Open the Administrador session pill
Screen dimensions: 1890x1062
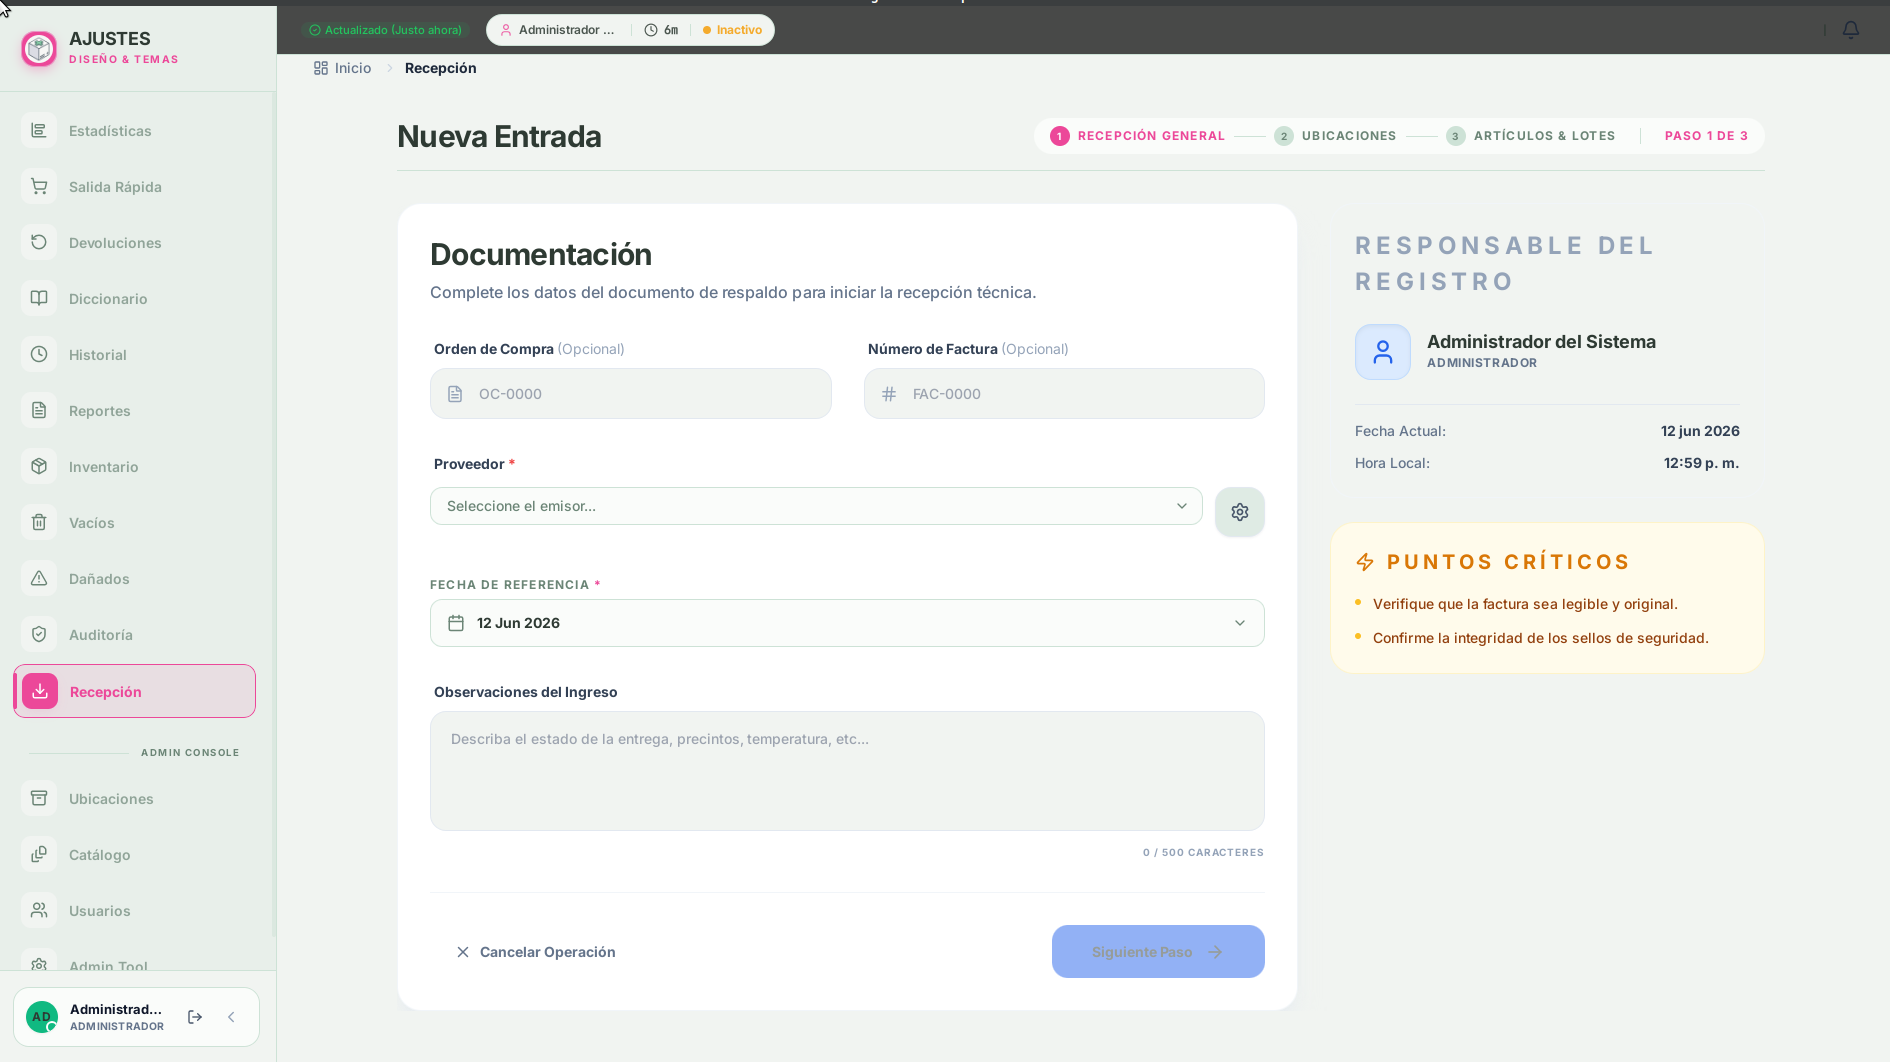click(630, 30)
